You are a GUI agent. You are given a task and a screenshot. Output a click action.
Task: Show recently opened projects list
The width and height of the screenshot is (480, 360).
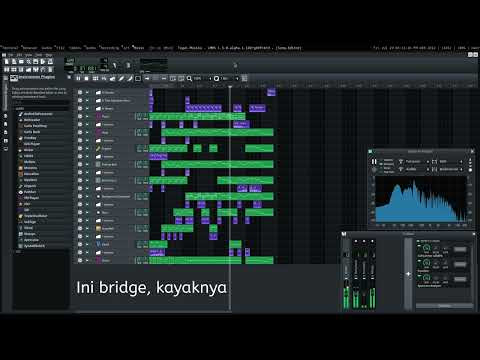click(29, 62)
